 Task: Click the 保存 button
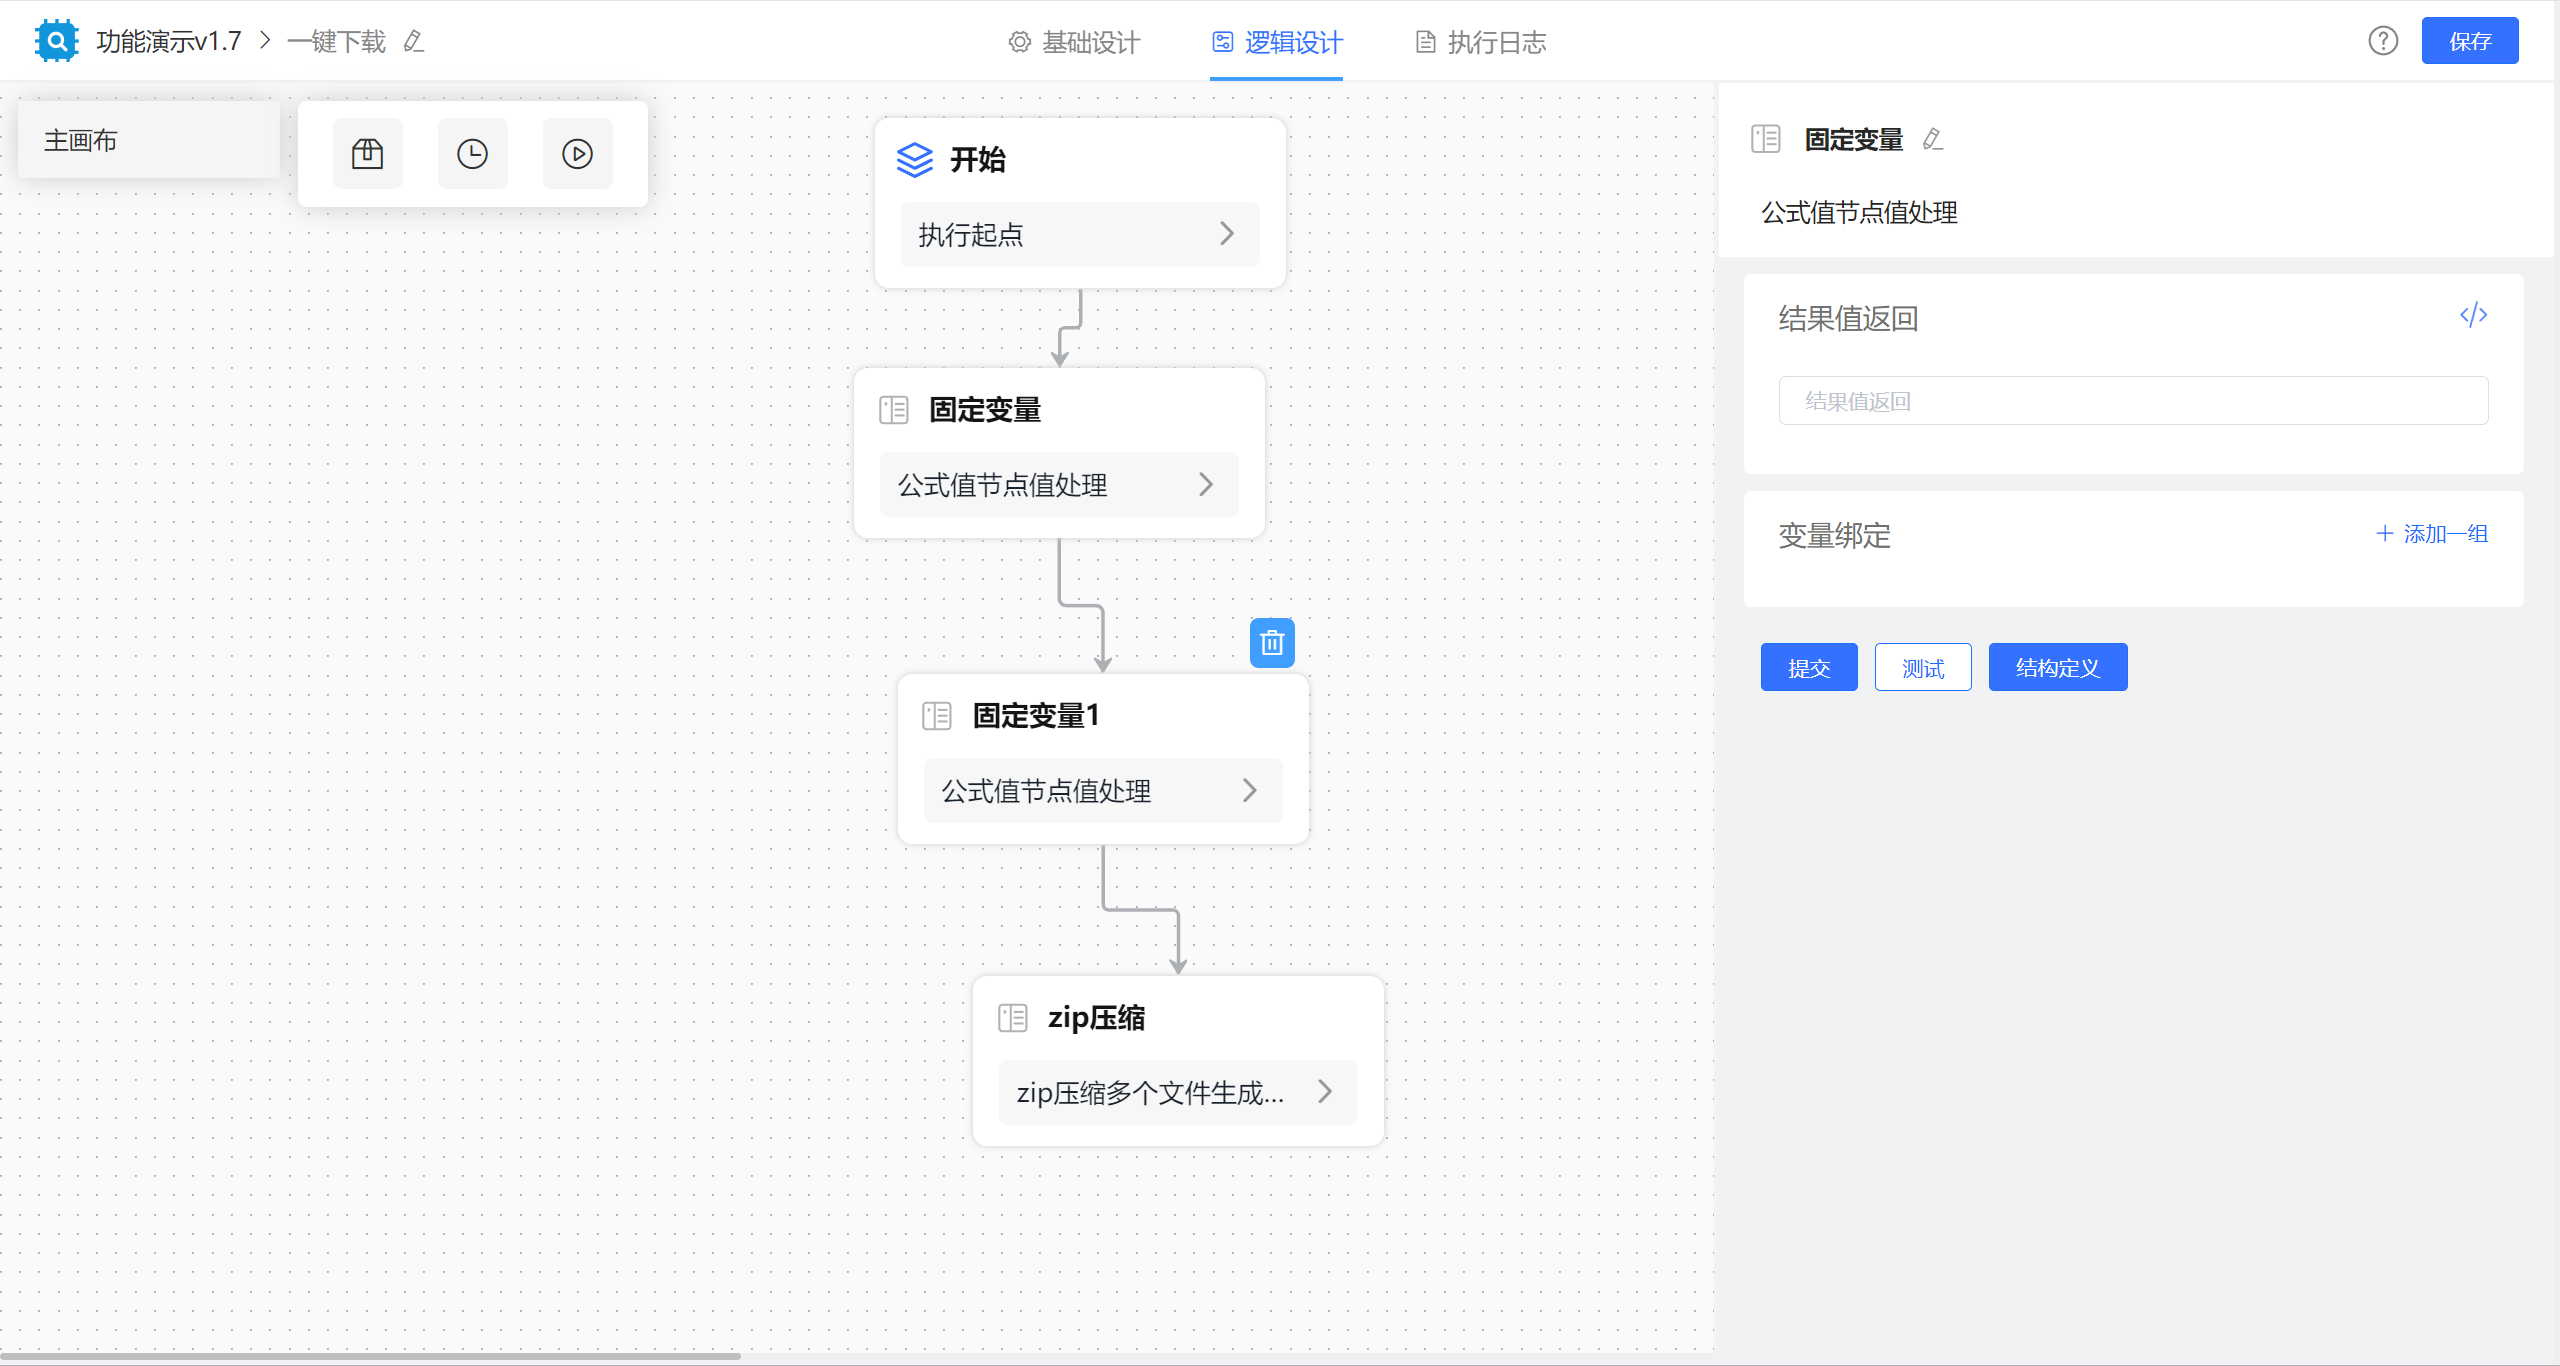point(2470,40)
